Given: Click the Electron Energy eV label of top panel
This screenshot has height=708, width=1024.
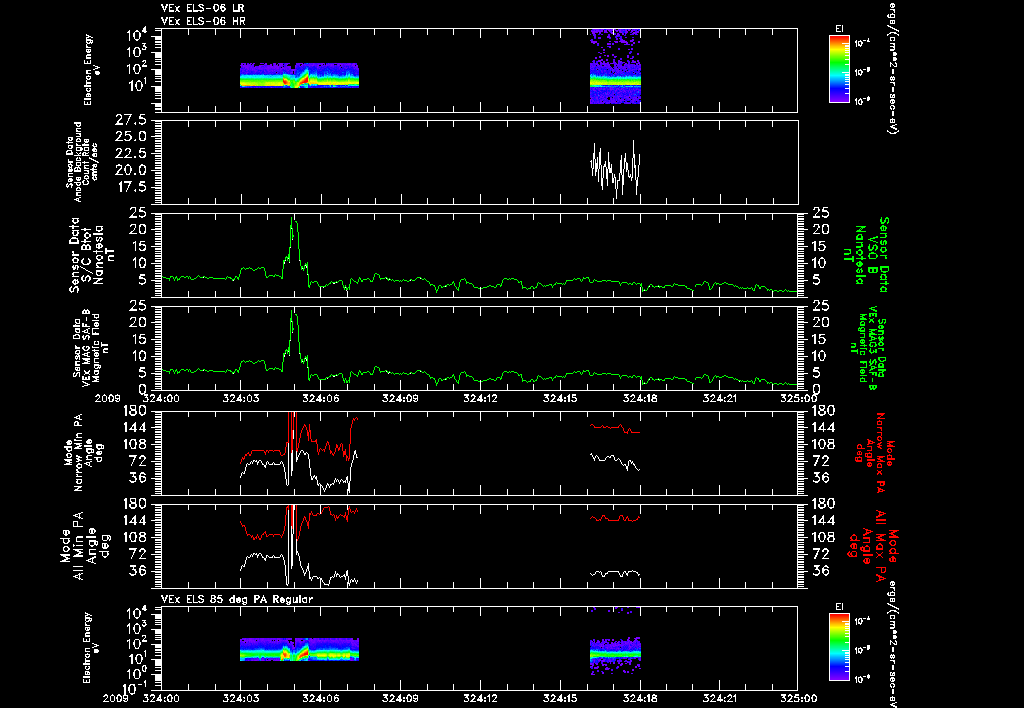Looking at the screenshot, I should [91, 70].
